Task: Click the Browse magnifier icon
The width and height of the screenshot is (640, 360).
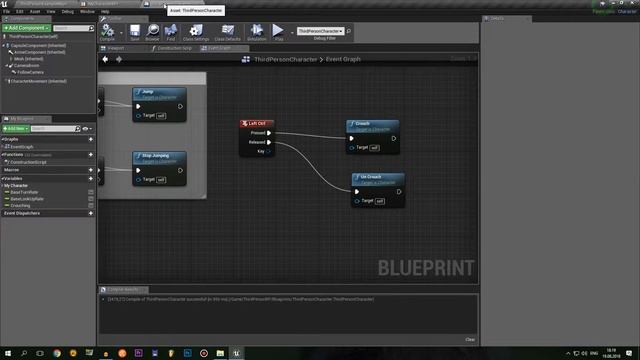Action: pyautogui.click(x=153, y=31)
